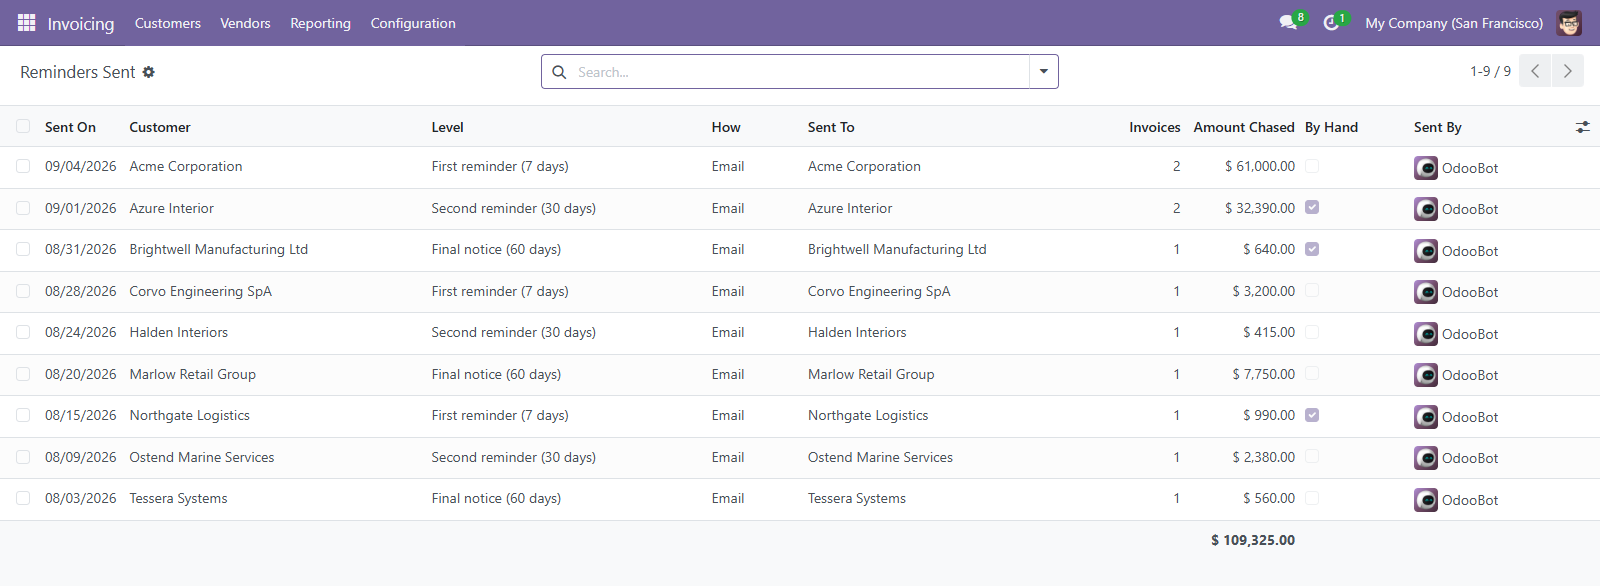Select the Acme Corporation row checkbox
The height and width of the screenshot is (586, 1600).
pos(23,166)
